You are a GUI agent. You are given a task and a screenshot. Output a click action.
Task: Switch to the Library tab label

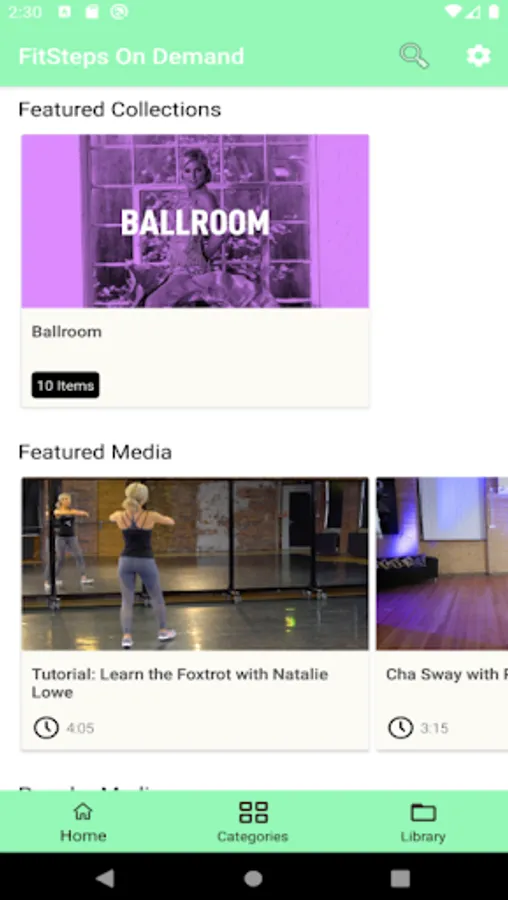(x=423, y=836)
